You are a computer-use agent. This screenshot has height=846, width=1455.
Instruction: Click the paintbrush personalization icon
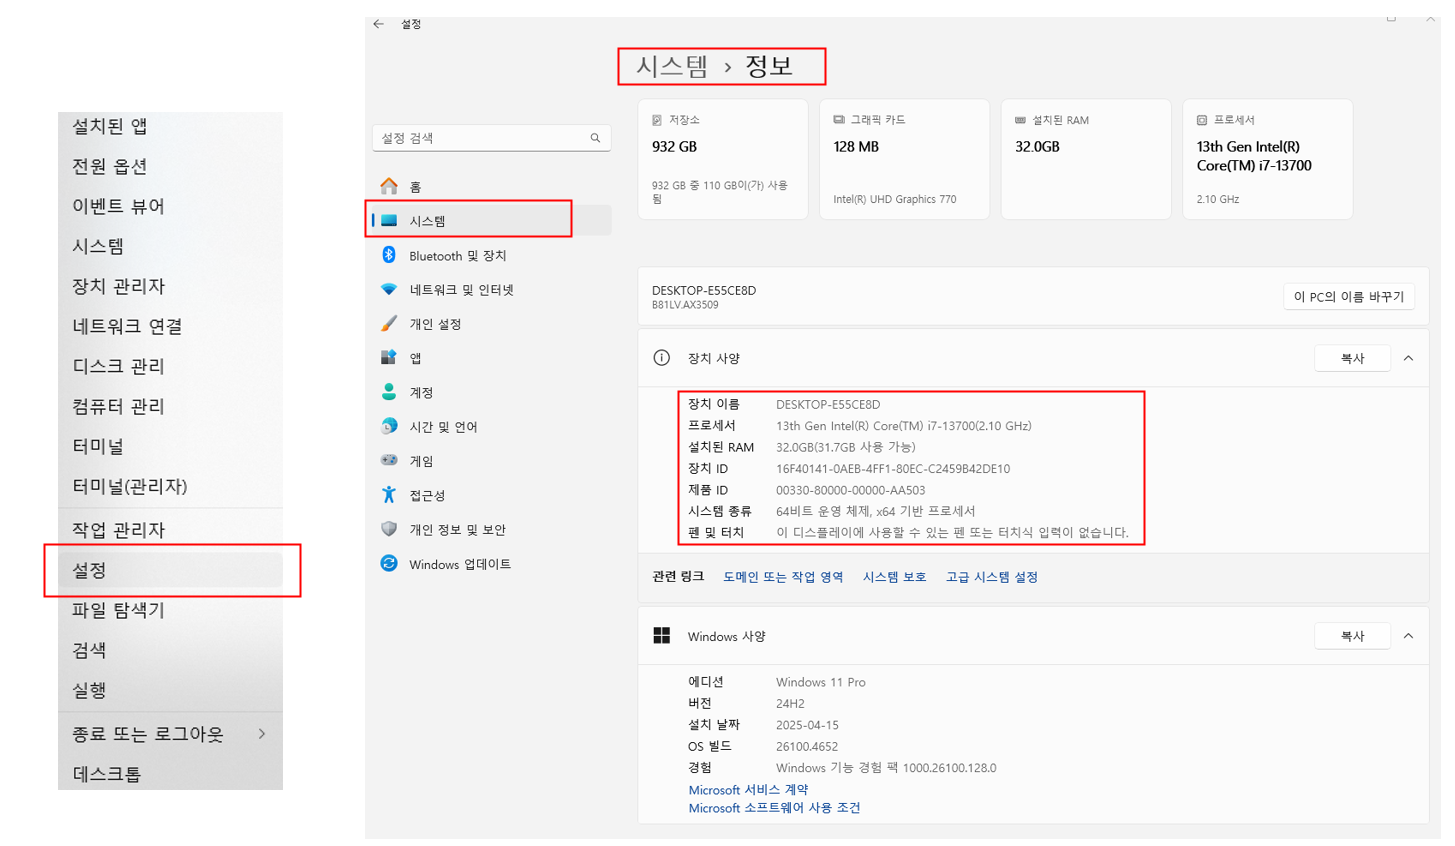[x=389, y=323]
